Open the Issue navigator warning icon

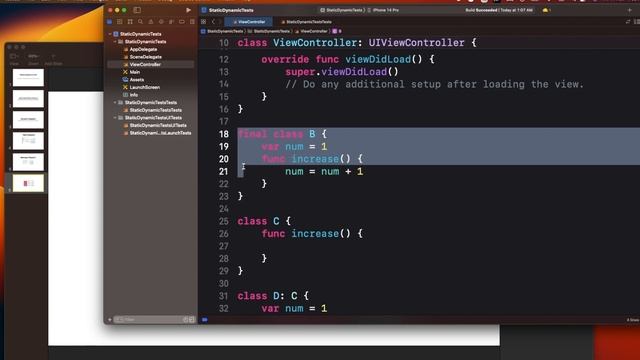click(151, 22)
